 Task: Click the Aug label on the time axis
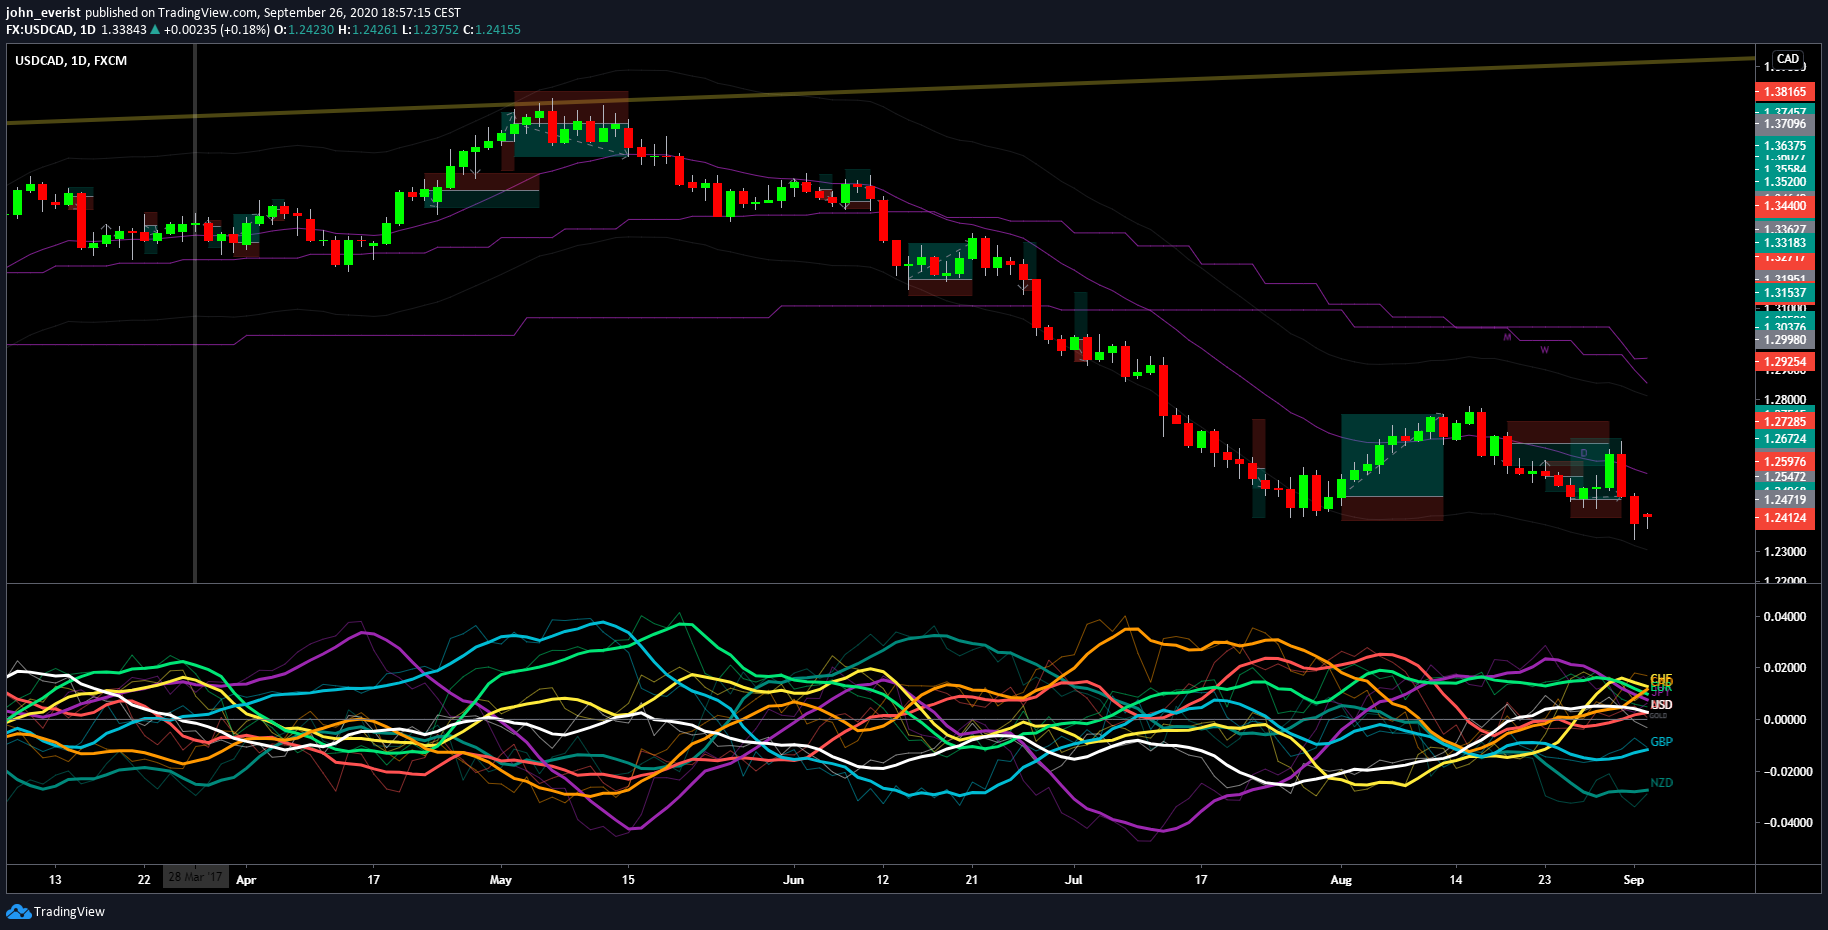[x=1341, y=880]
